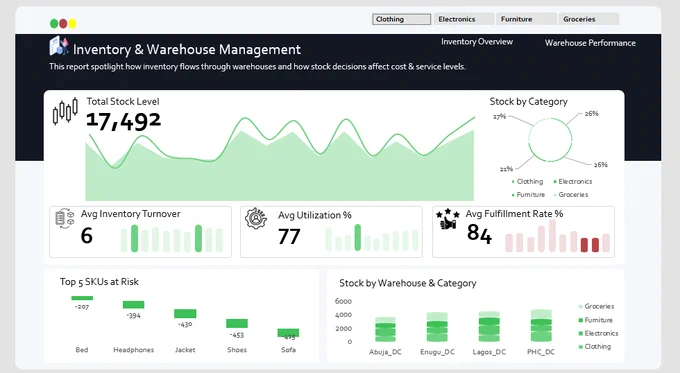Click the Shoes axis label

click(x=237, y=350)
